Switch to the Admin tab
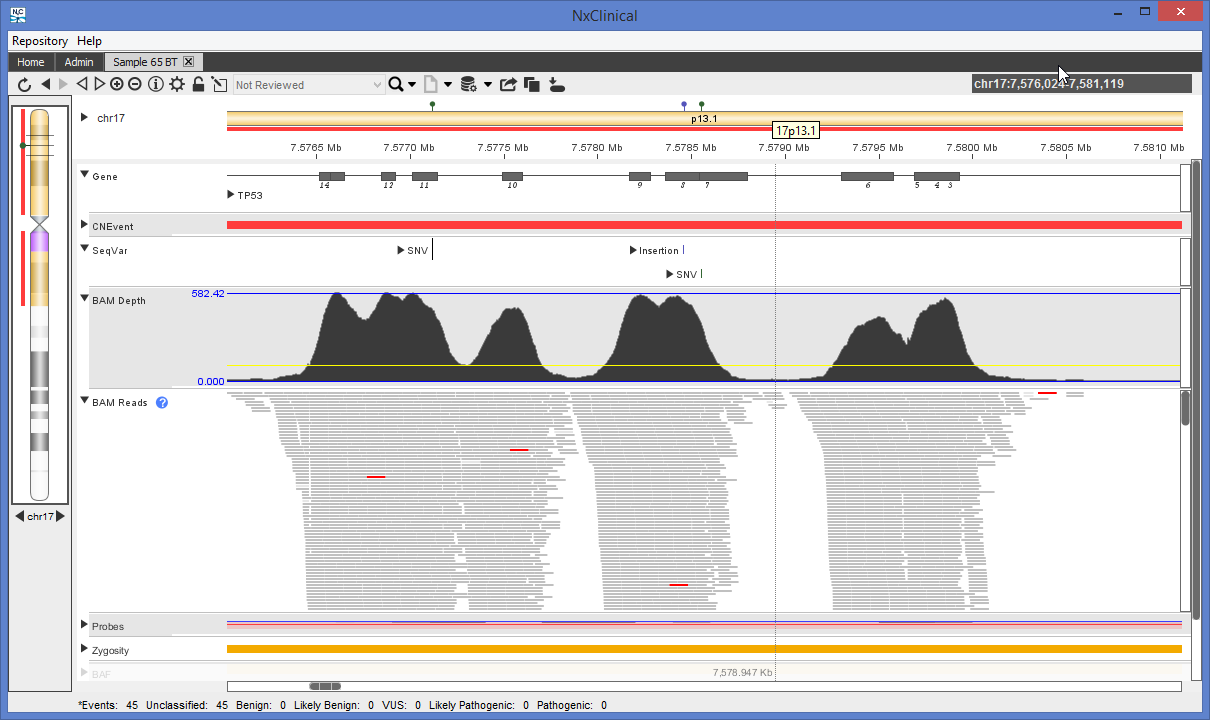 [79, 62]
